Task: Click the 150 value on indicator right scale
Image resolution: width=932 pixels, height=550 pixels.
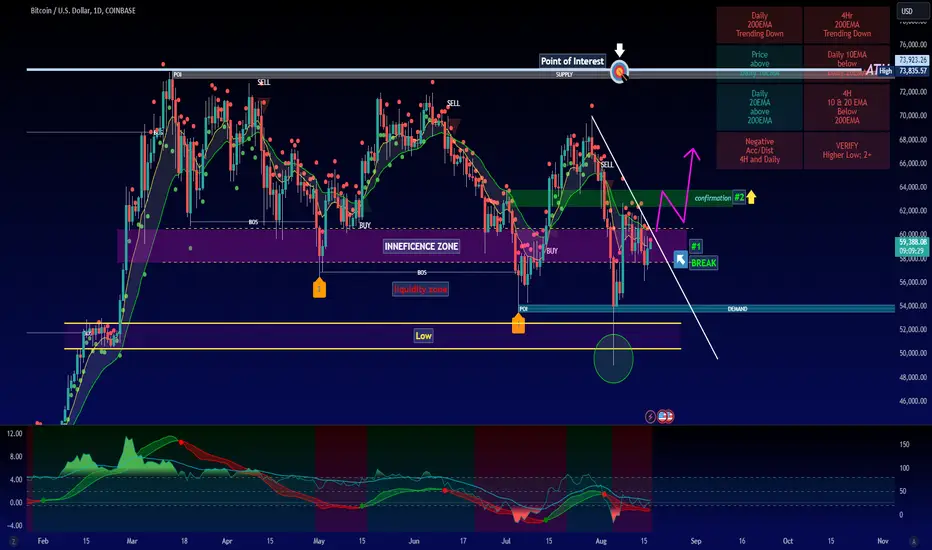Action: (904, 444)
